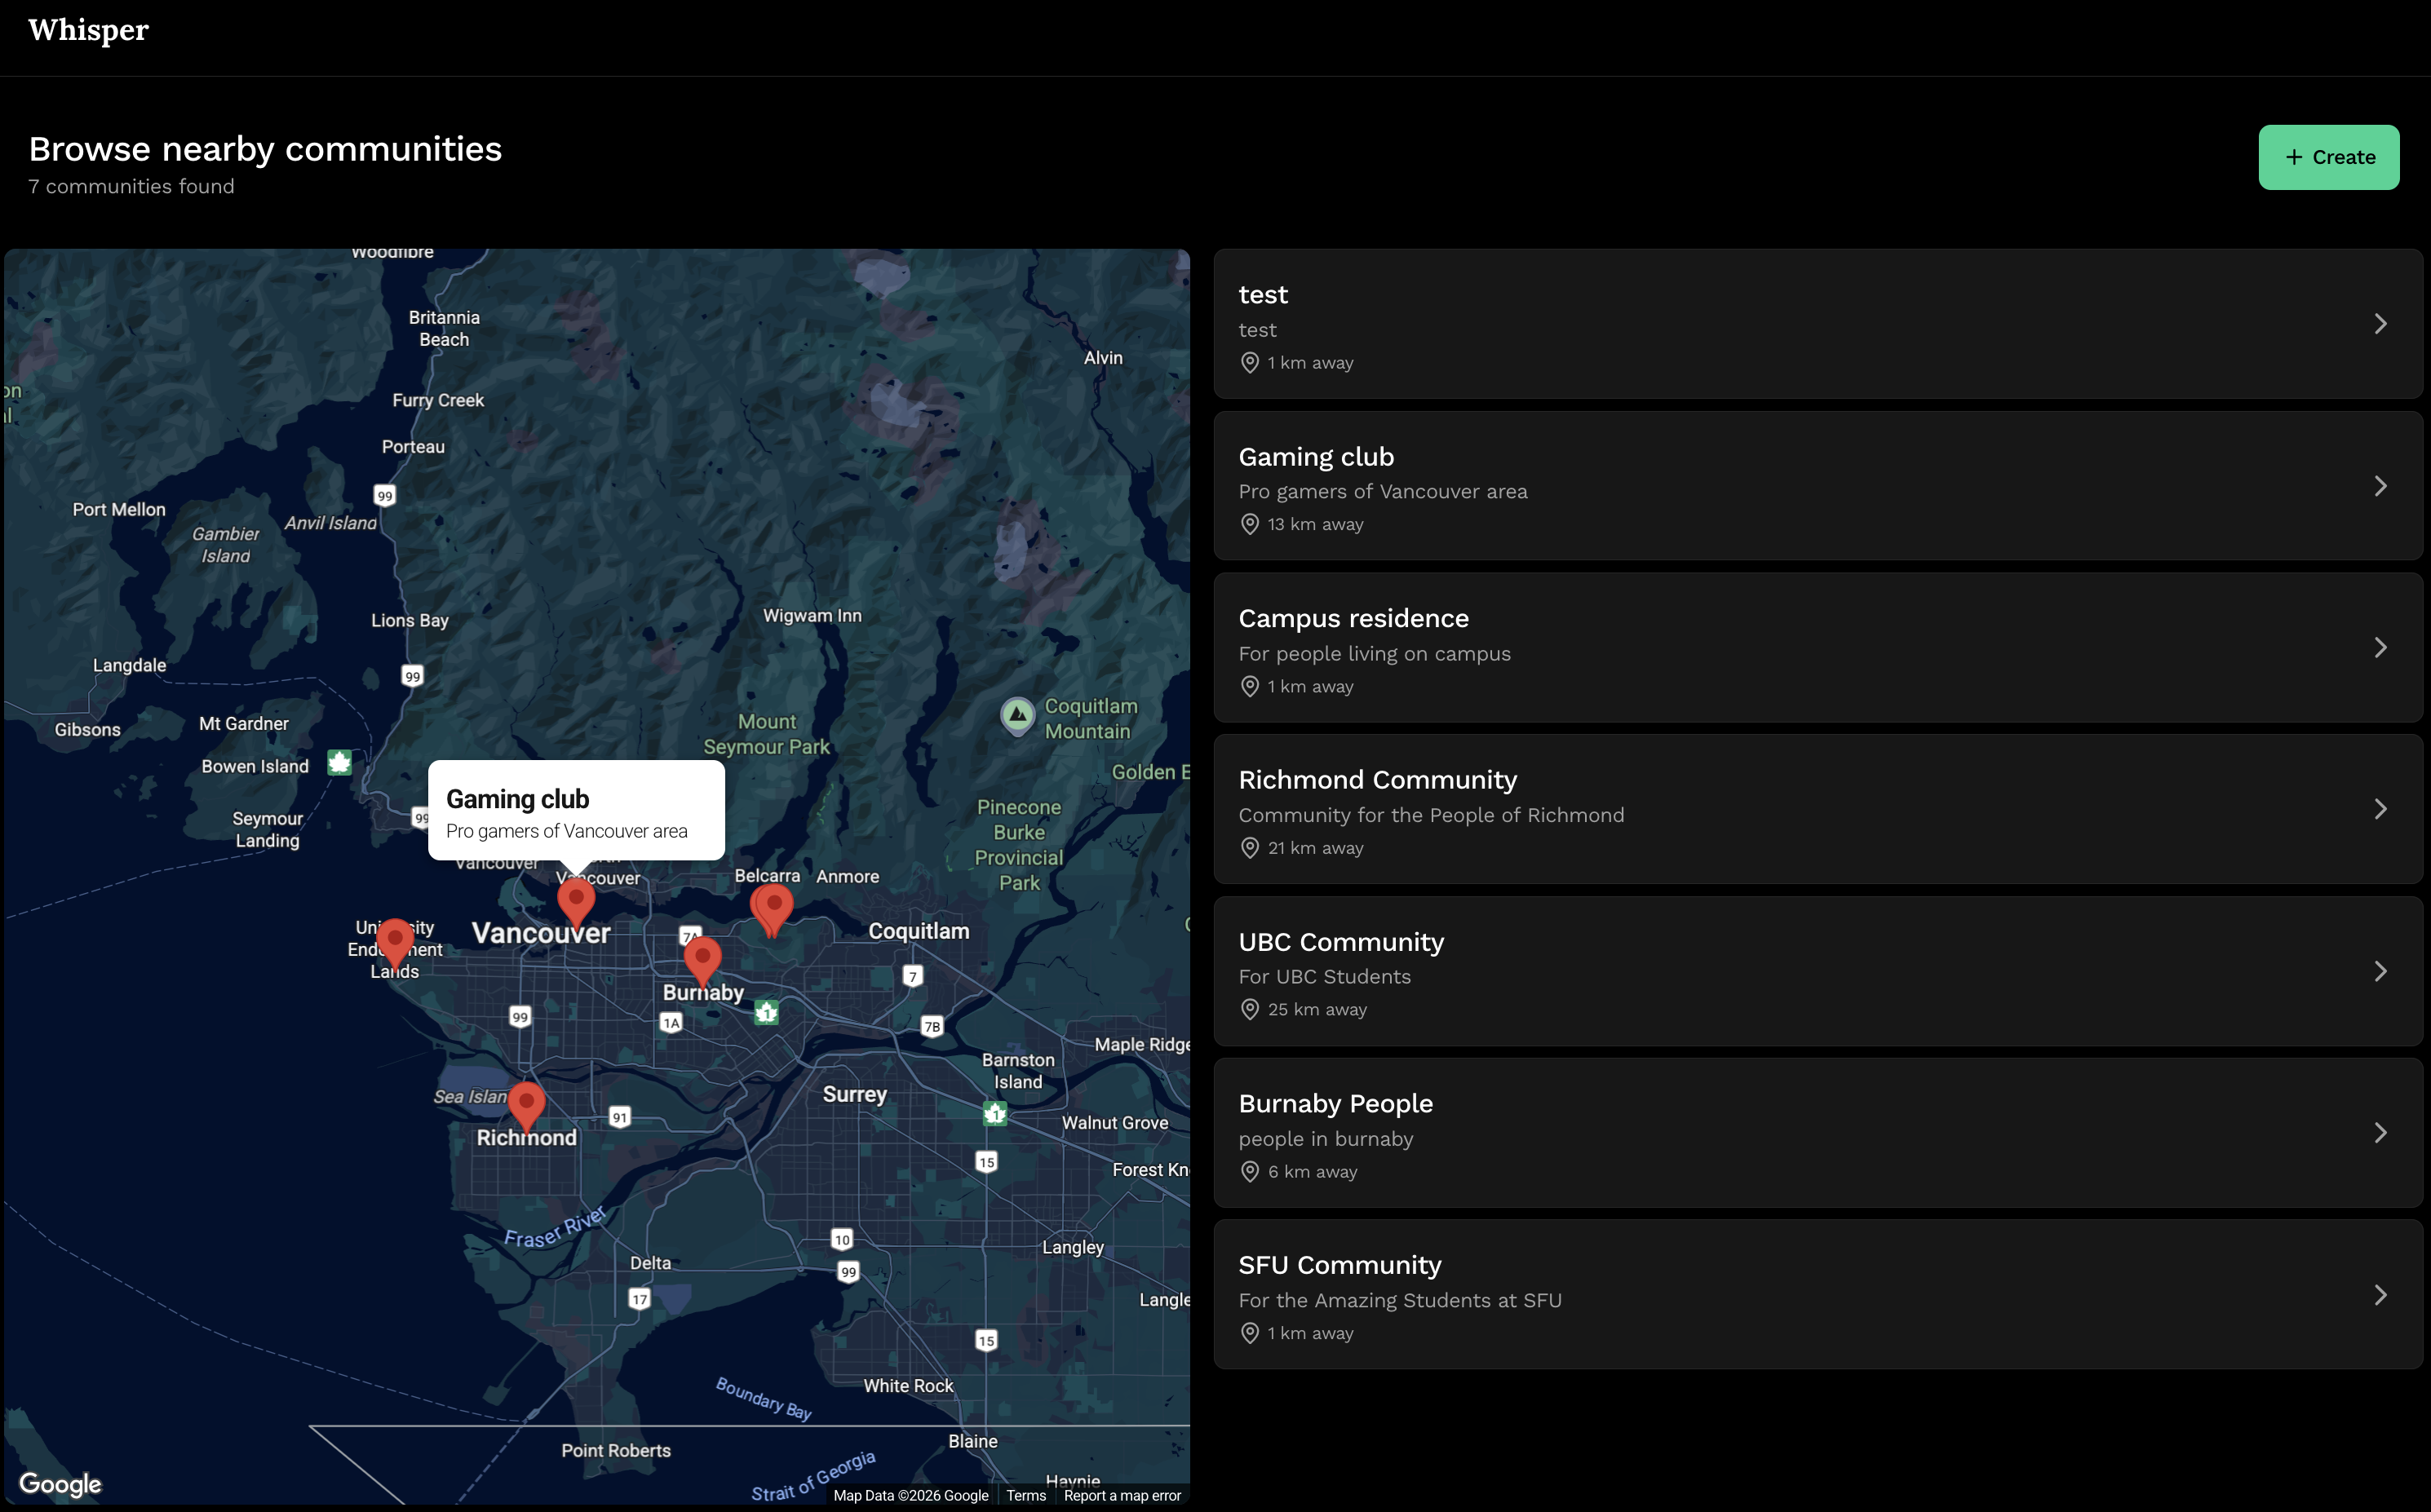Click the Whisper logo in header
This screenshot has height=1512, width=2431.
88,30
